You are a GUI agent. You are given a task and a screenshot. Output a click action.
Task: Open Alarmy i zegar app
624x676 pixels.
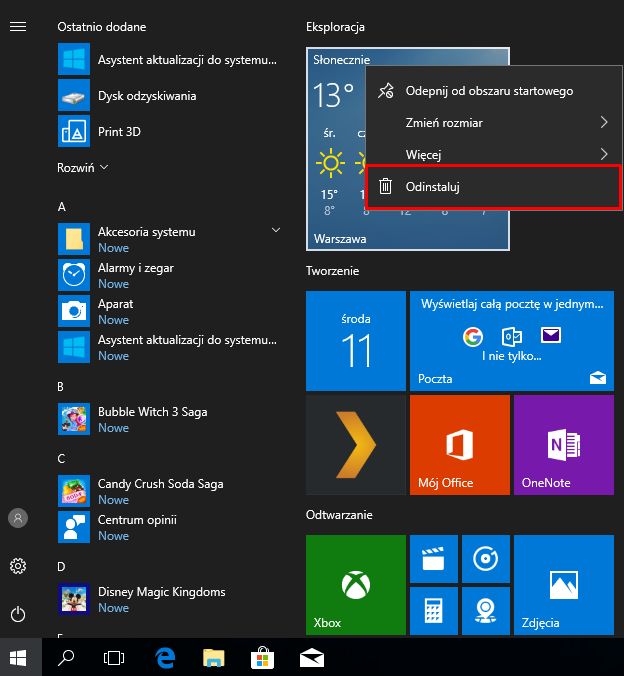coord(168,275)
